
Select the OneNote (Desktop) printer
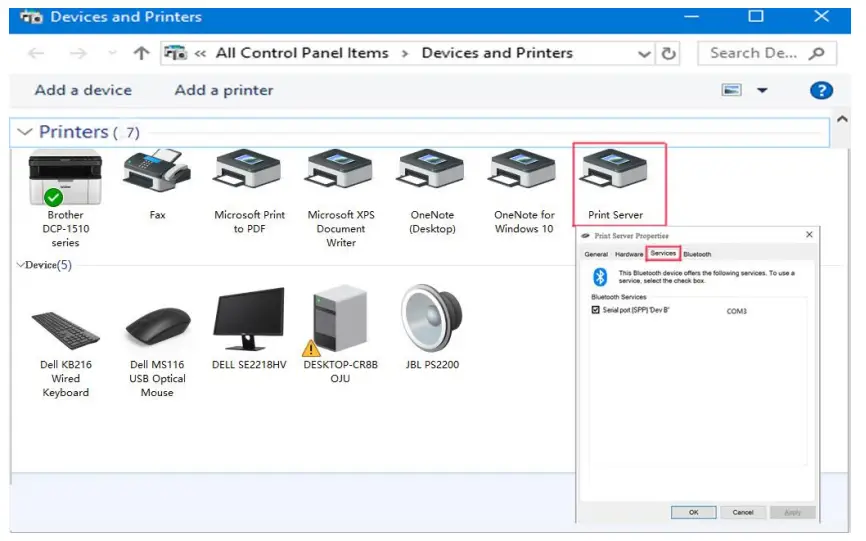pyautogui.click(x=432, y=191)
